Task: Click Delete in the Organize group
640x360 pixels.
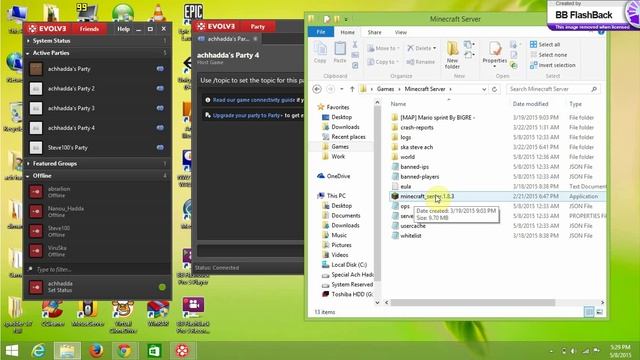Action: (x=422, y=48)
